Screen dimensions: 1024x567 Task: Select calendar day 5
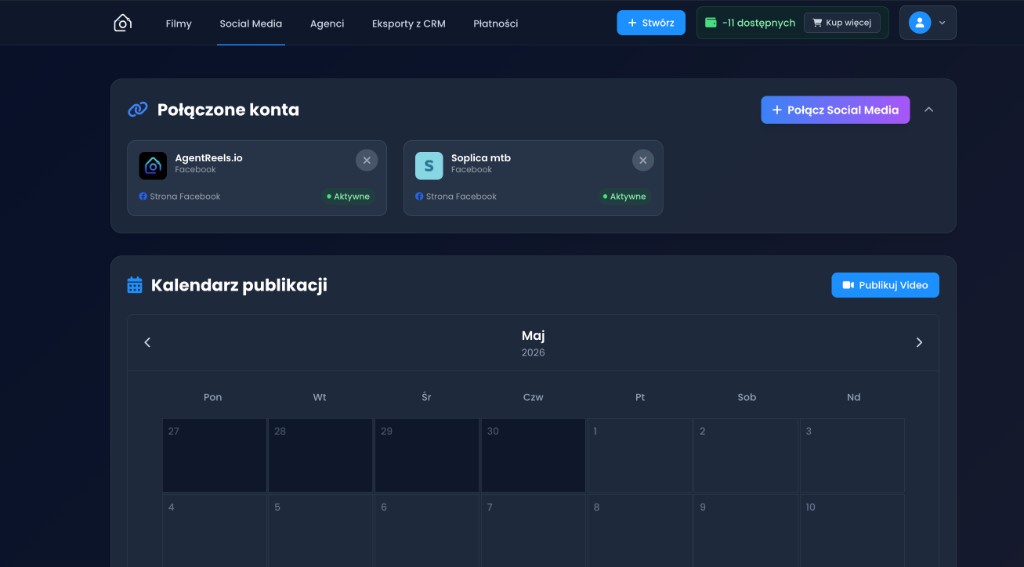321,530
